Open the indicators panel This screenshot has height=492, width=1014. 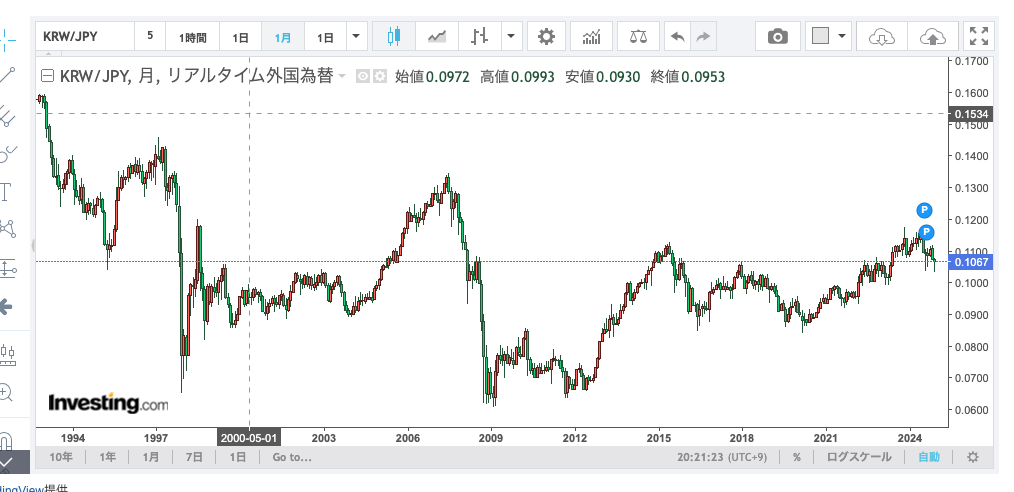point(592,37)
